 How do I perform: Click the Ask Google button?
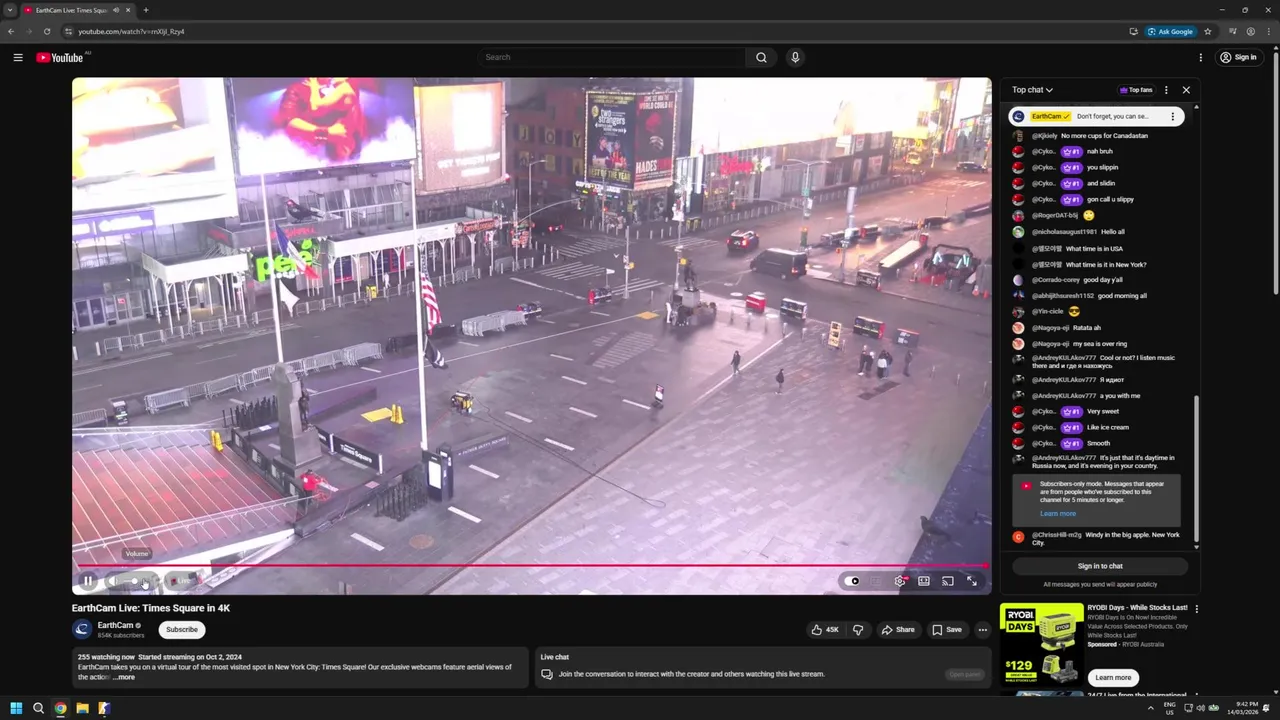[x=1171, y=31]
